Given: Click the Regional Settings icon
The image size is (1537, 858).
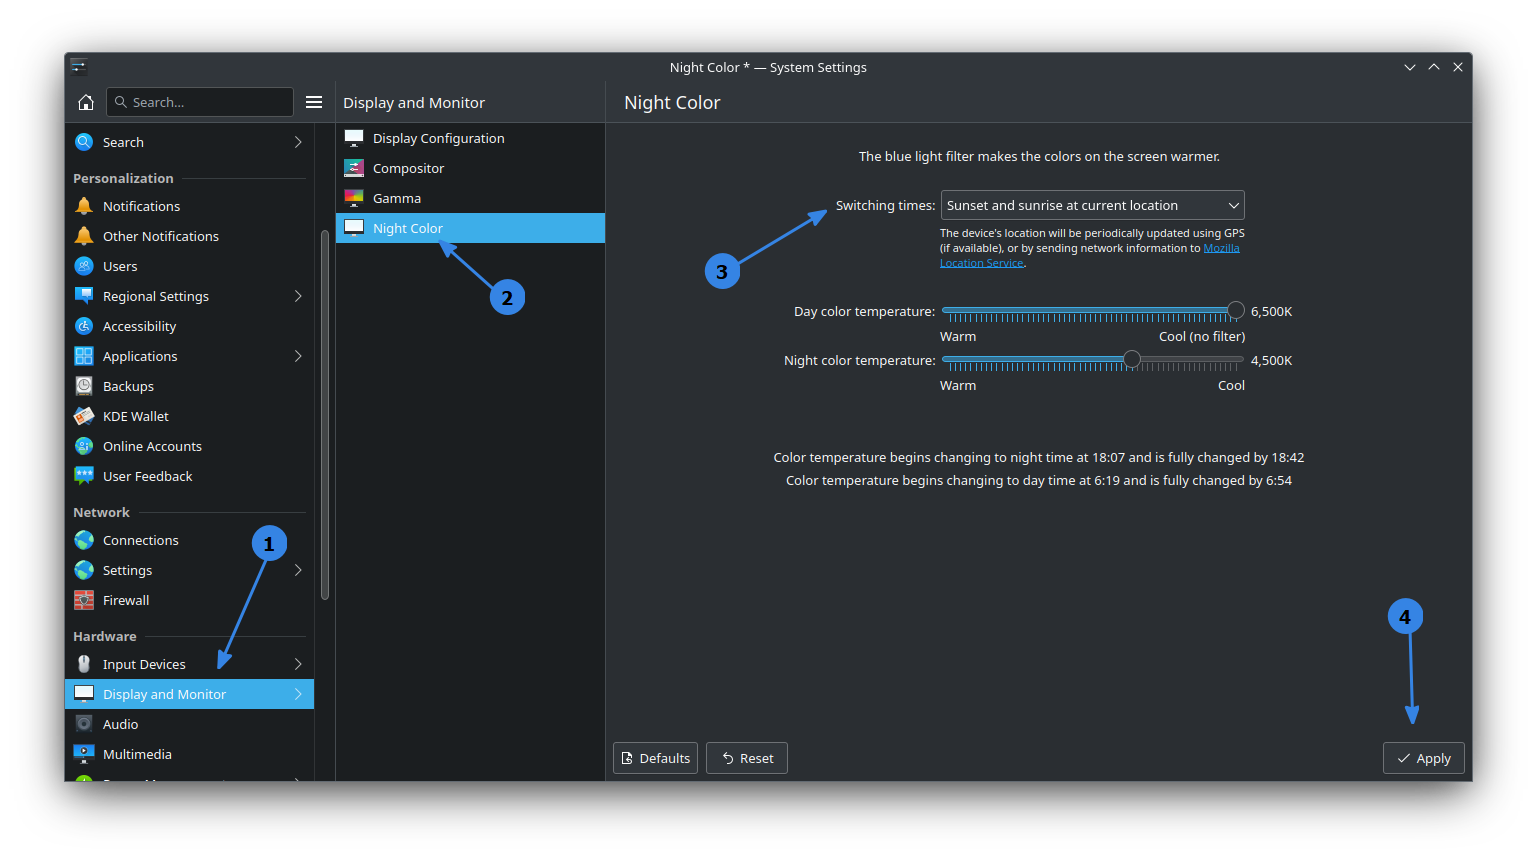Looking at the screenshot, I should coord(84,296).
